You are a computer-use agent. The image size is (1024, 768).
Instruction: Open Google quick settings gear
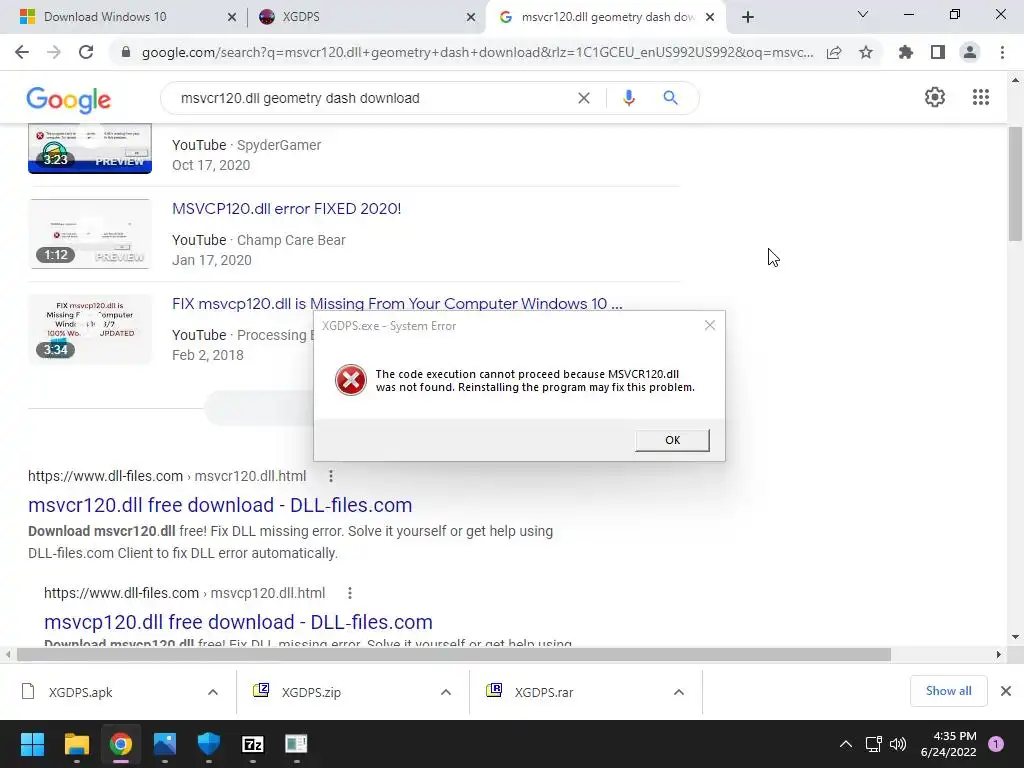point(935,97)
